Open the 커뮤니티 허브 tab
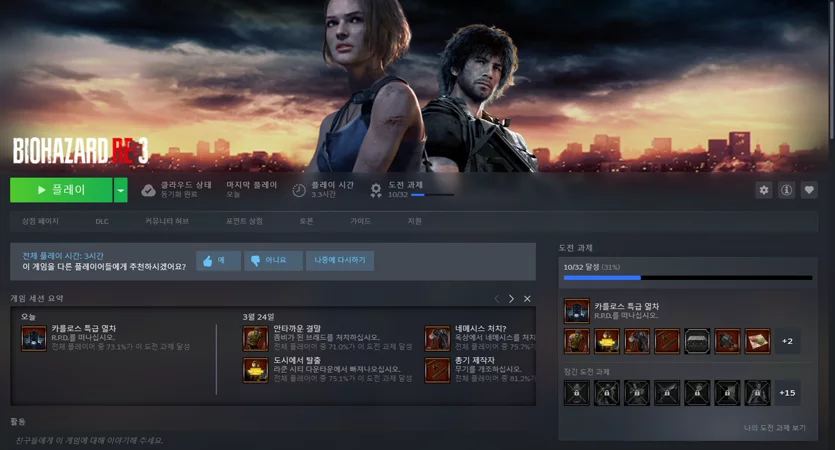The width and height of the screenshot is (835, 450). (167, 221)
